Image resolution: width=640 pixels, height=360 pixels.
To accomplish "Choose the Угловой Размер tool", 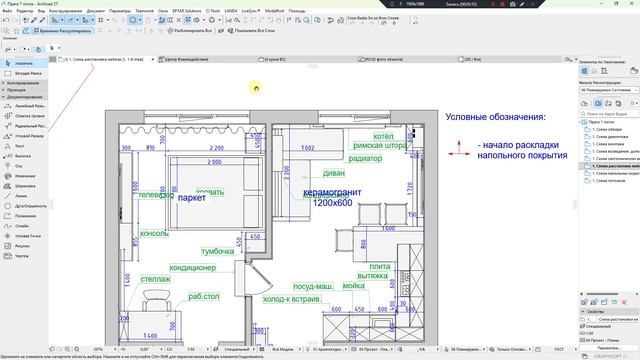I will tap(24, 136).
